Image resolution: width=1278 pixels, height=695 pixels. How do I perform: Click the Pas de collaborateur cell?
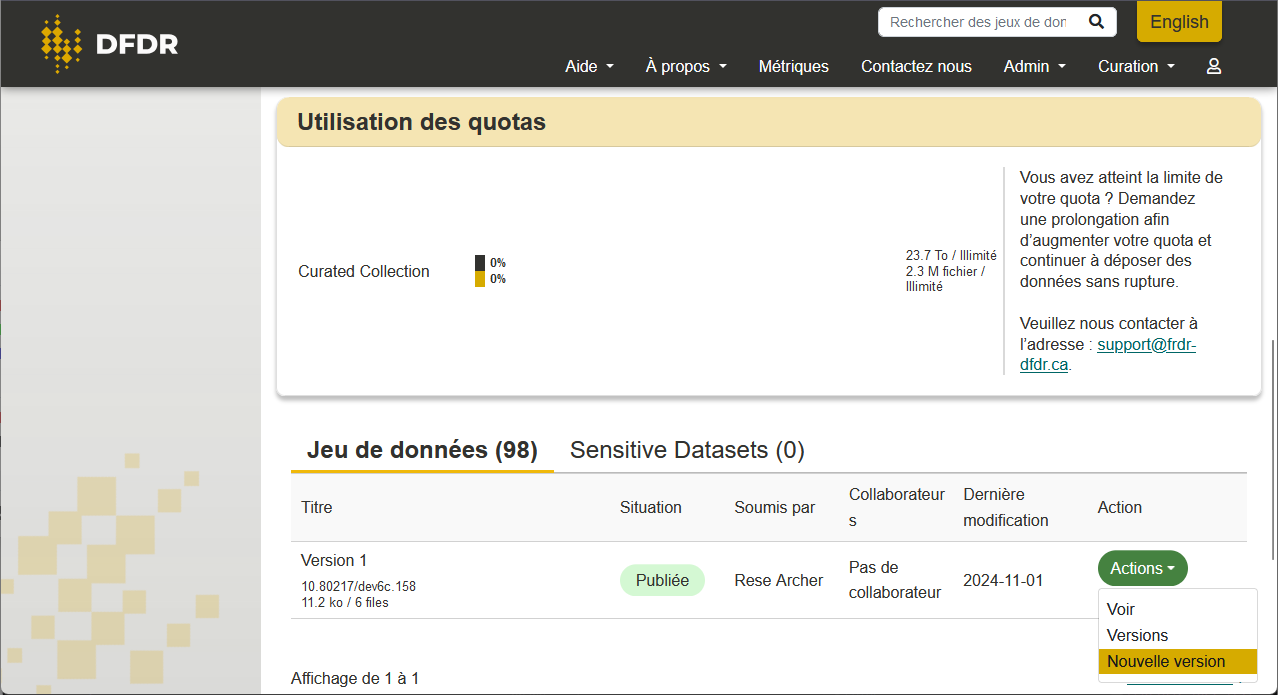pos(895,580)
